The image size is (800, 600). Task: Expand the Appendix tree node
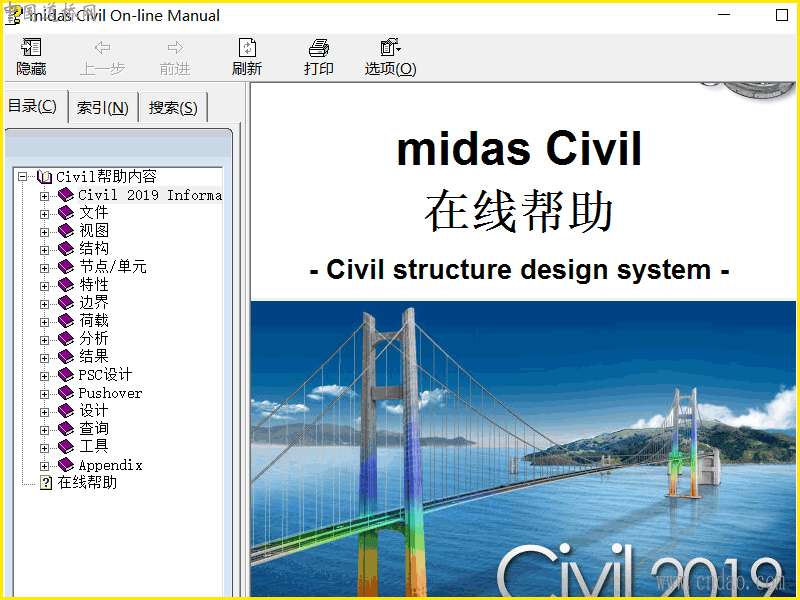click(44, 466)
